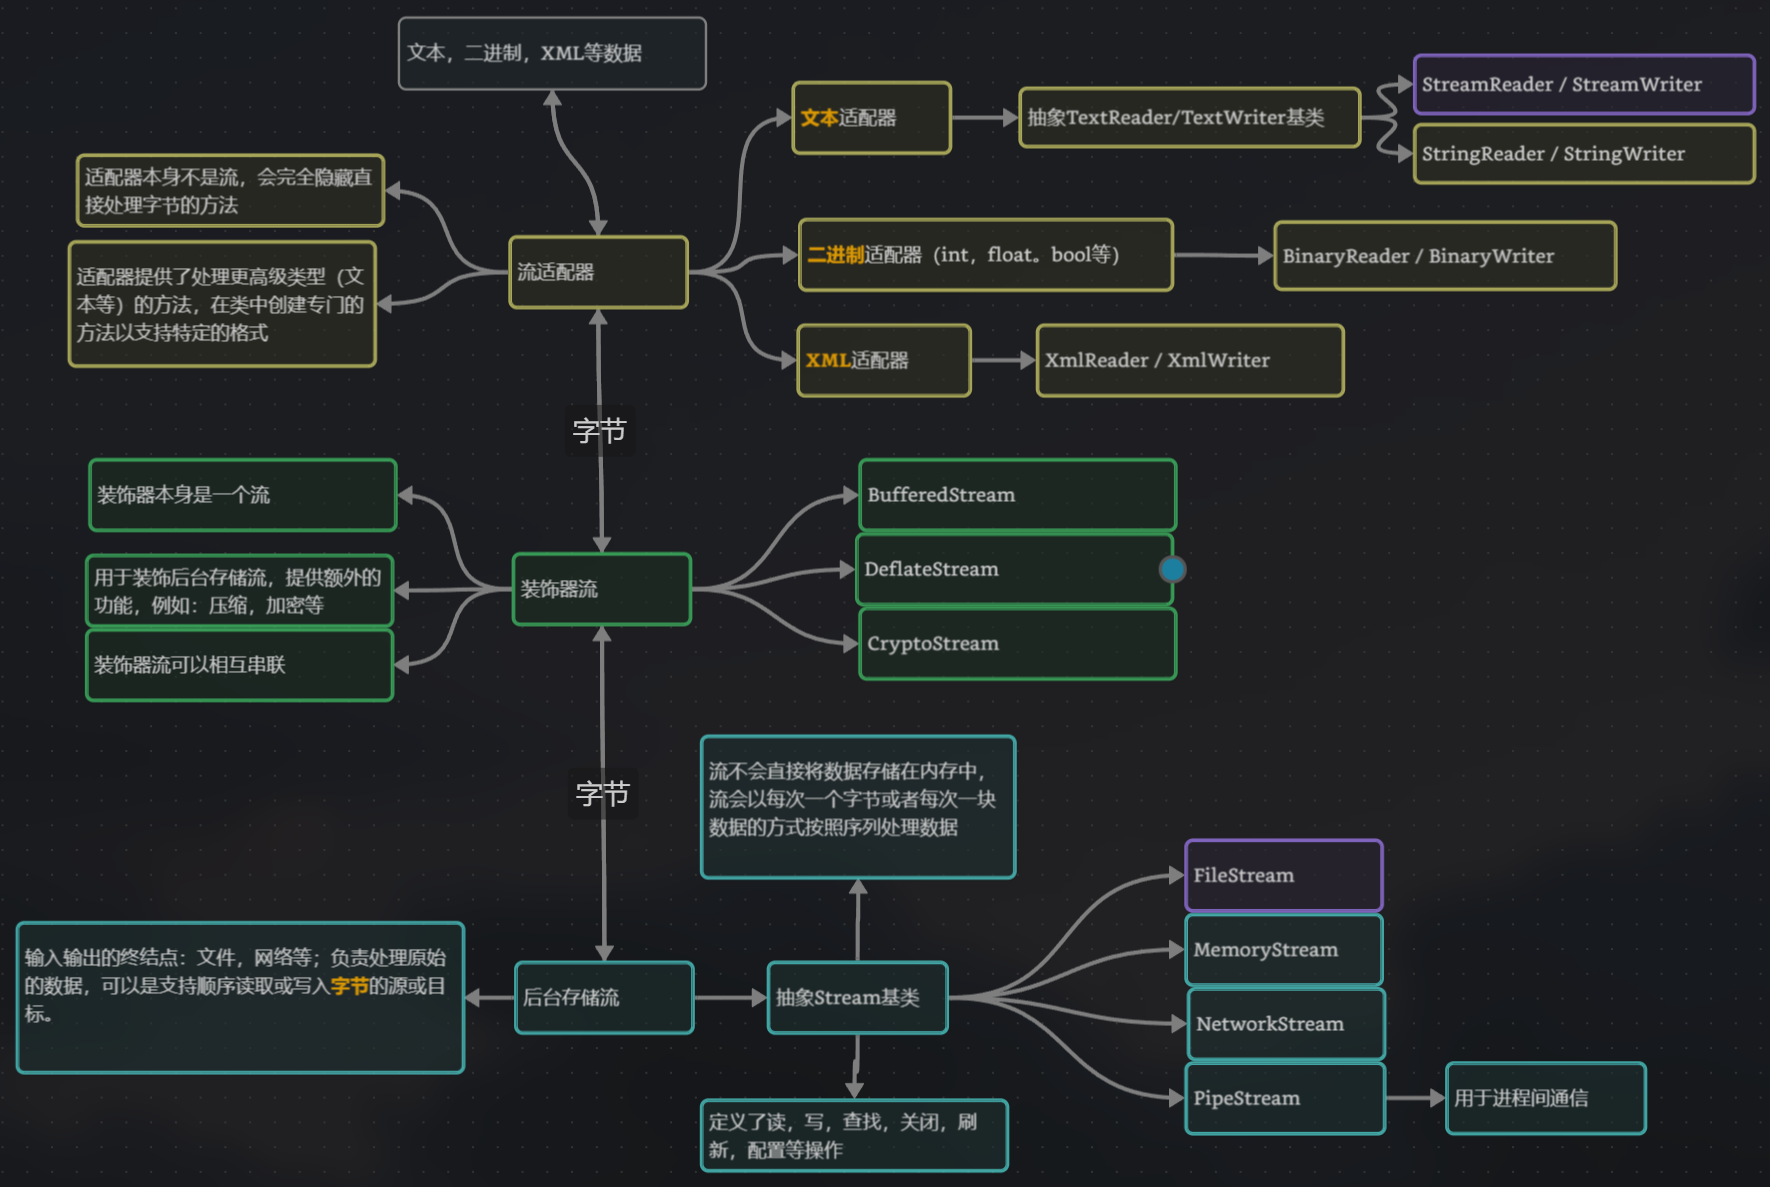Select the 抽象Stream基类 node
The width and height of the screenshot is (1770, 1187).
[x=856, y=997]
